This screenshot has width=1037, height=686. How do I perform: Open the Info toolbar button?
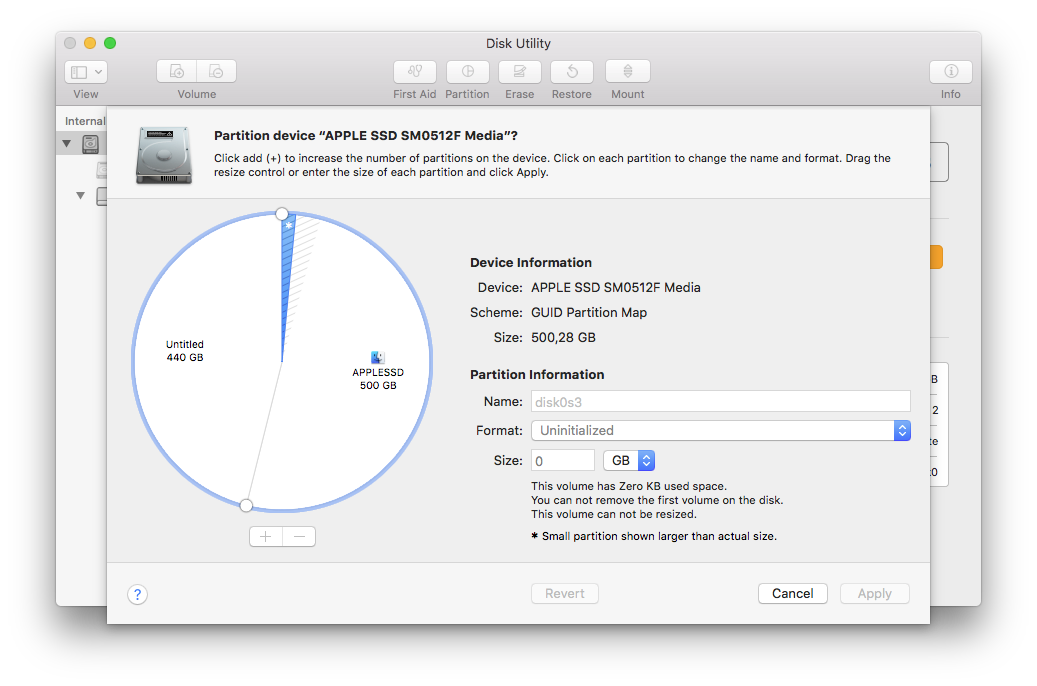tap(950, 71)
